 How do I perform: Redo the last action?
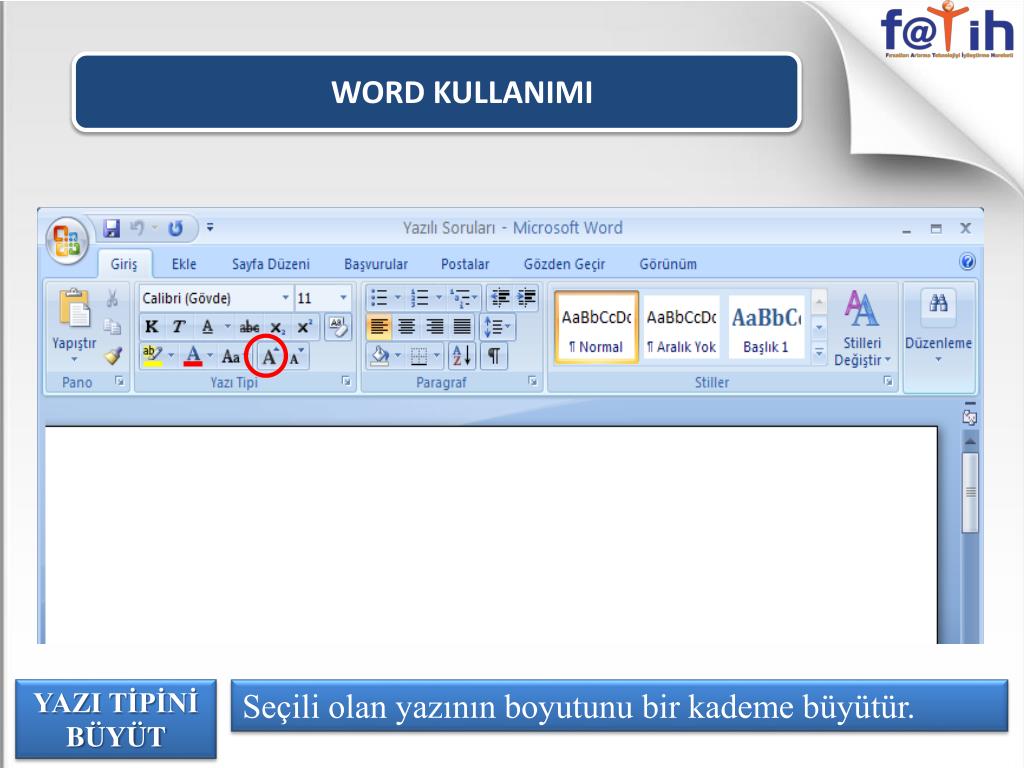pos(175,228)
